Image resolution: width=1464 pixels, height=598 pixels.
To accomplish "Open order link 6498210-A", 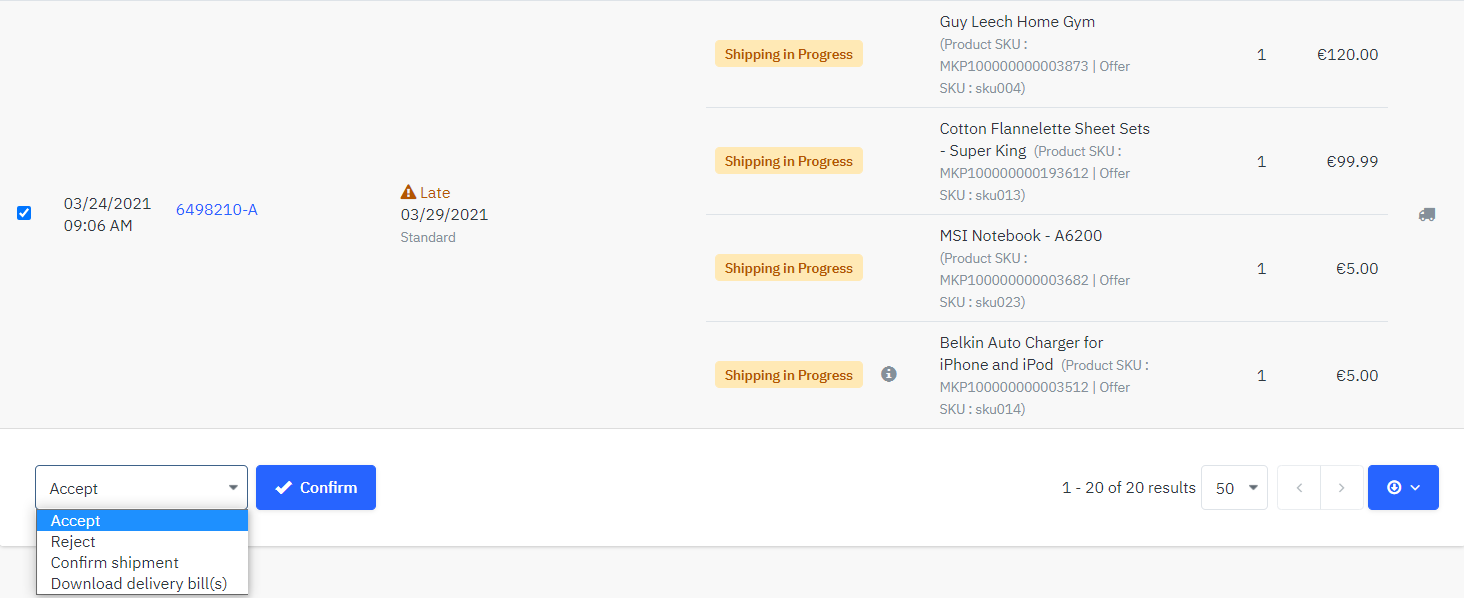I will coord(217,209).
